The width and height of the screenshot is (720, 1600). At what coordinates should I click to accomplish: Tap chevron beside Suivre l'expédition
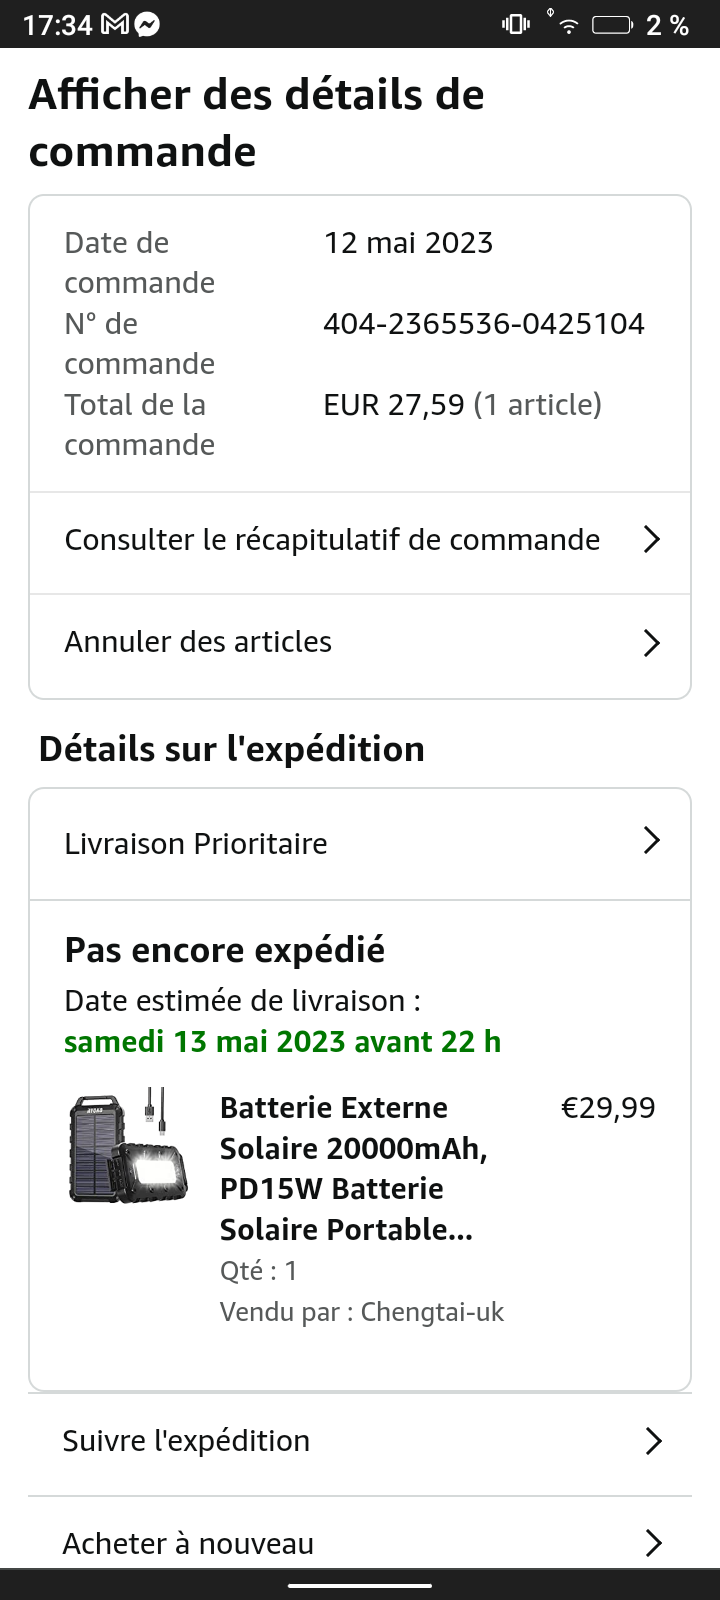654,1441
